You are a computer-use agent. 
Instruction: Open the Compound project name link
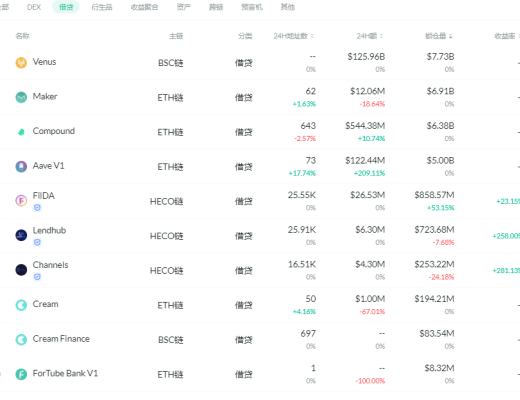(x=54, y=131)
